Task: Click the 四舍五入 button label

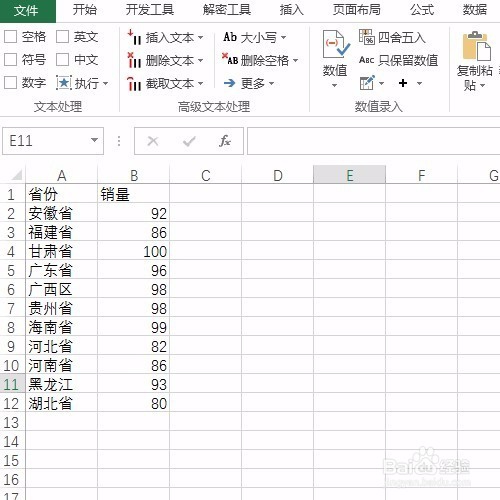Action: tap(402, 37)
